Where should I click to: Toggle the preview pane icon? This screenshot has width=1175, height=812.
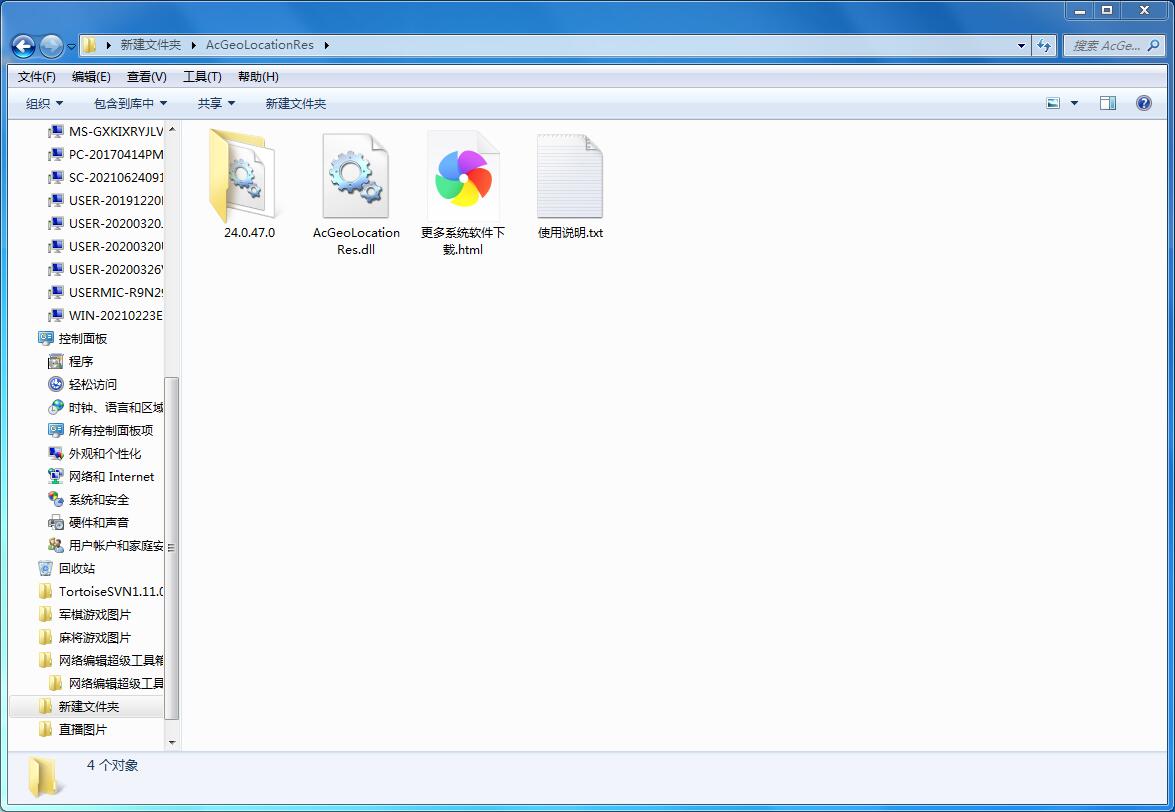(x=1108, y=103)
